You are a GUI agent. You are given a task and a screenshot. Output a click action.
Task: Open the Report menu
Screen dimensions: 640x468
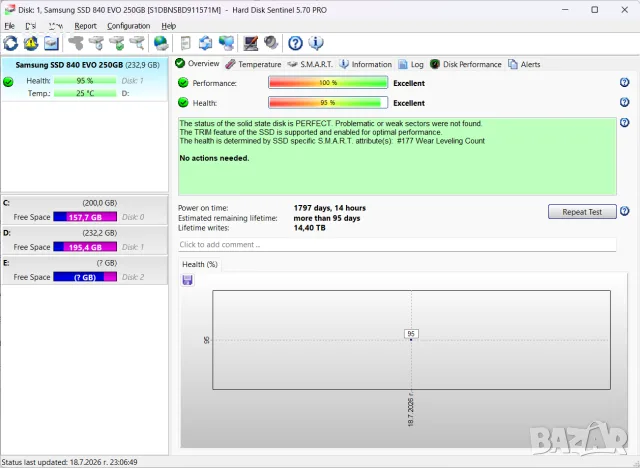pyautogui.click(x=85, y=26)
